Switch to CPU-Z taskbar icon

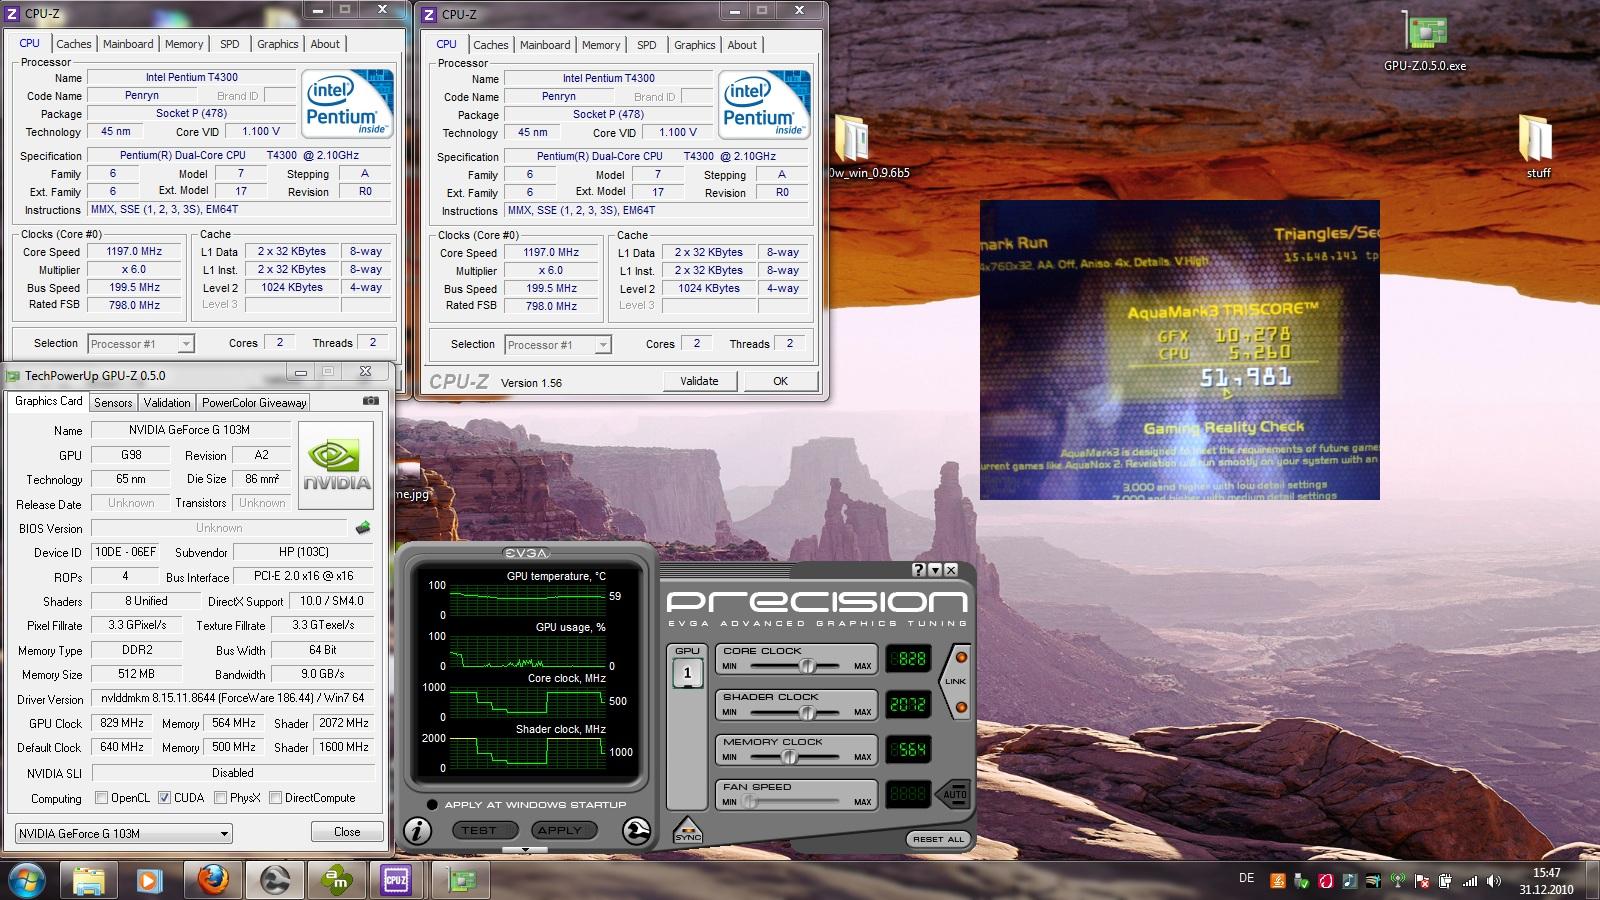397,881
